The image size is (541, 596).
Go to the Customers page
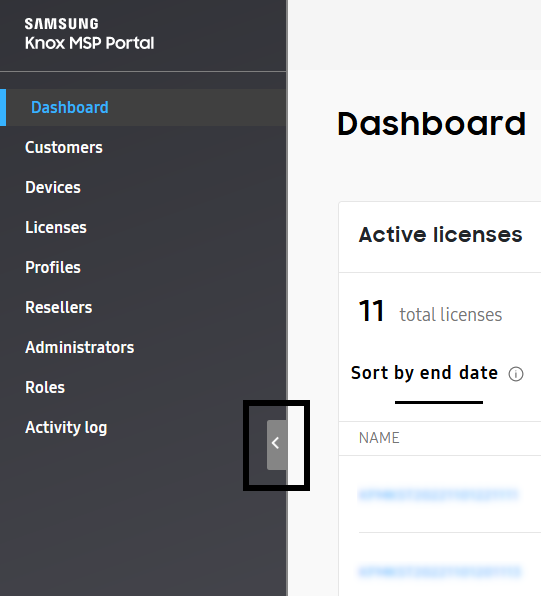click(63, 147)
